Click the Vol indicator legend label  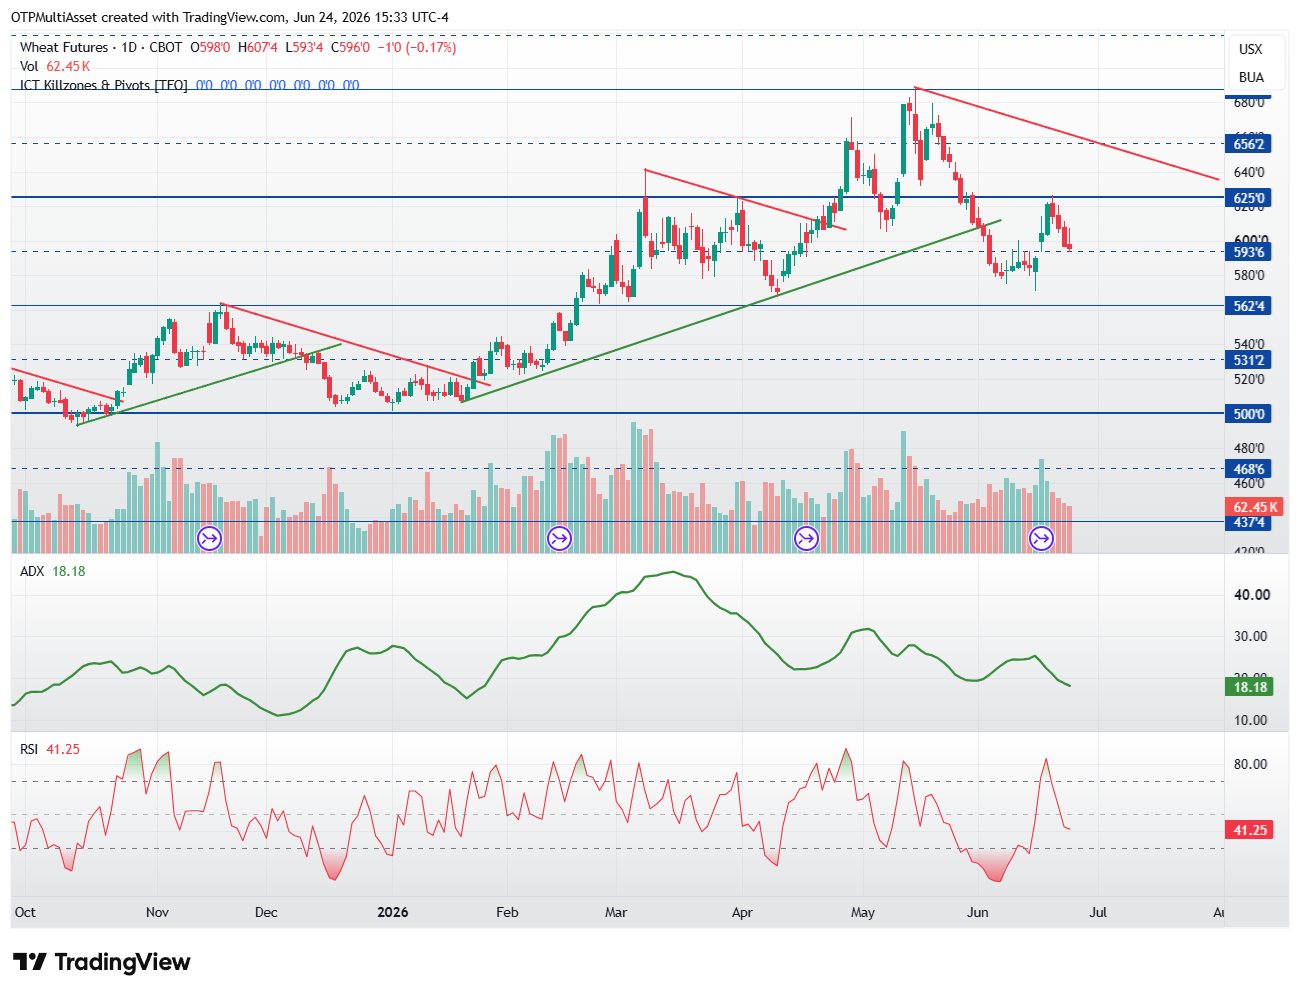point(29,66)
